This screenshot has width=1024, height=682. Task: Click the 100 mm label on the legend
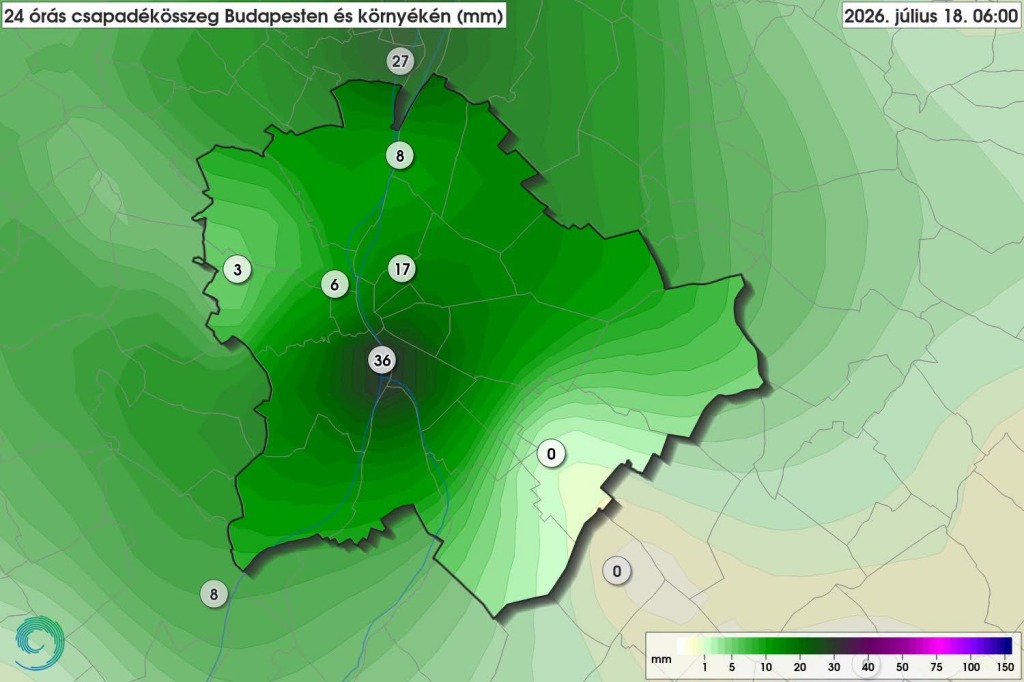(x=971, y=666)
